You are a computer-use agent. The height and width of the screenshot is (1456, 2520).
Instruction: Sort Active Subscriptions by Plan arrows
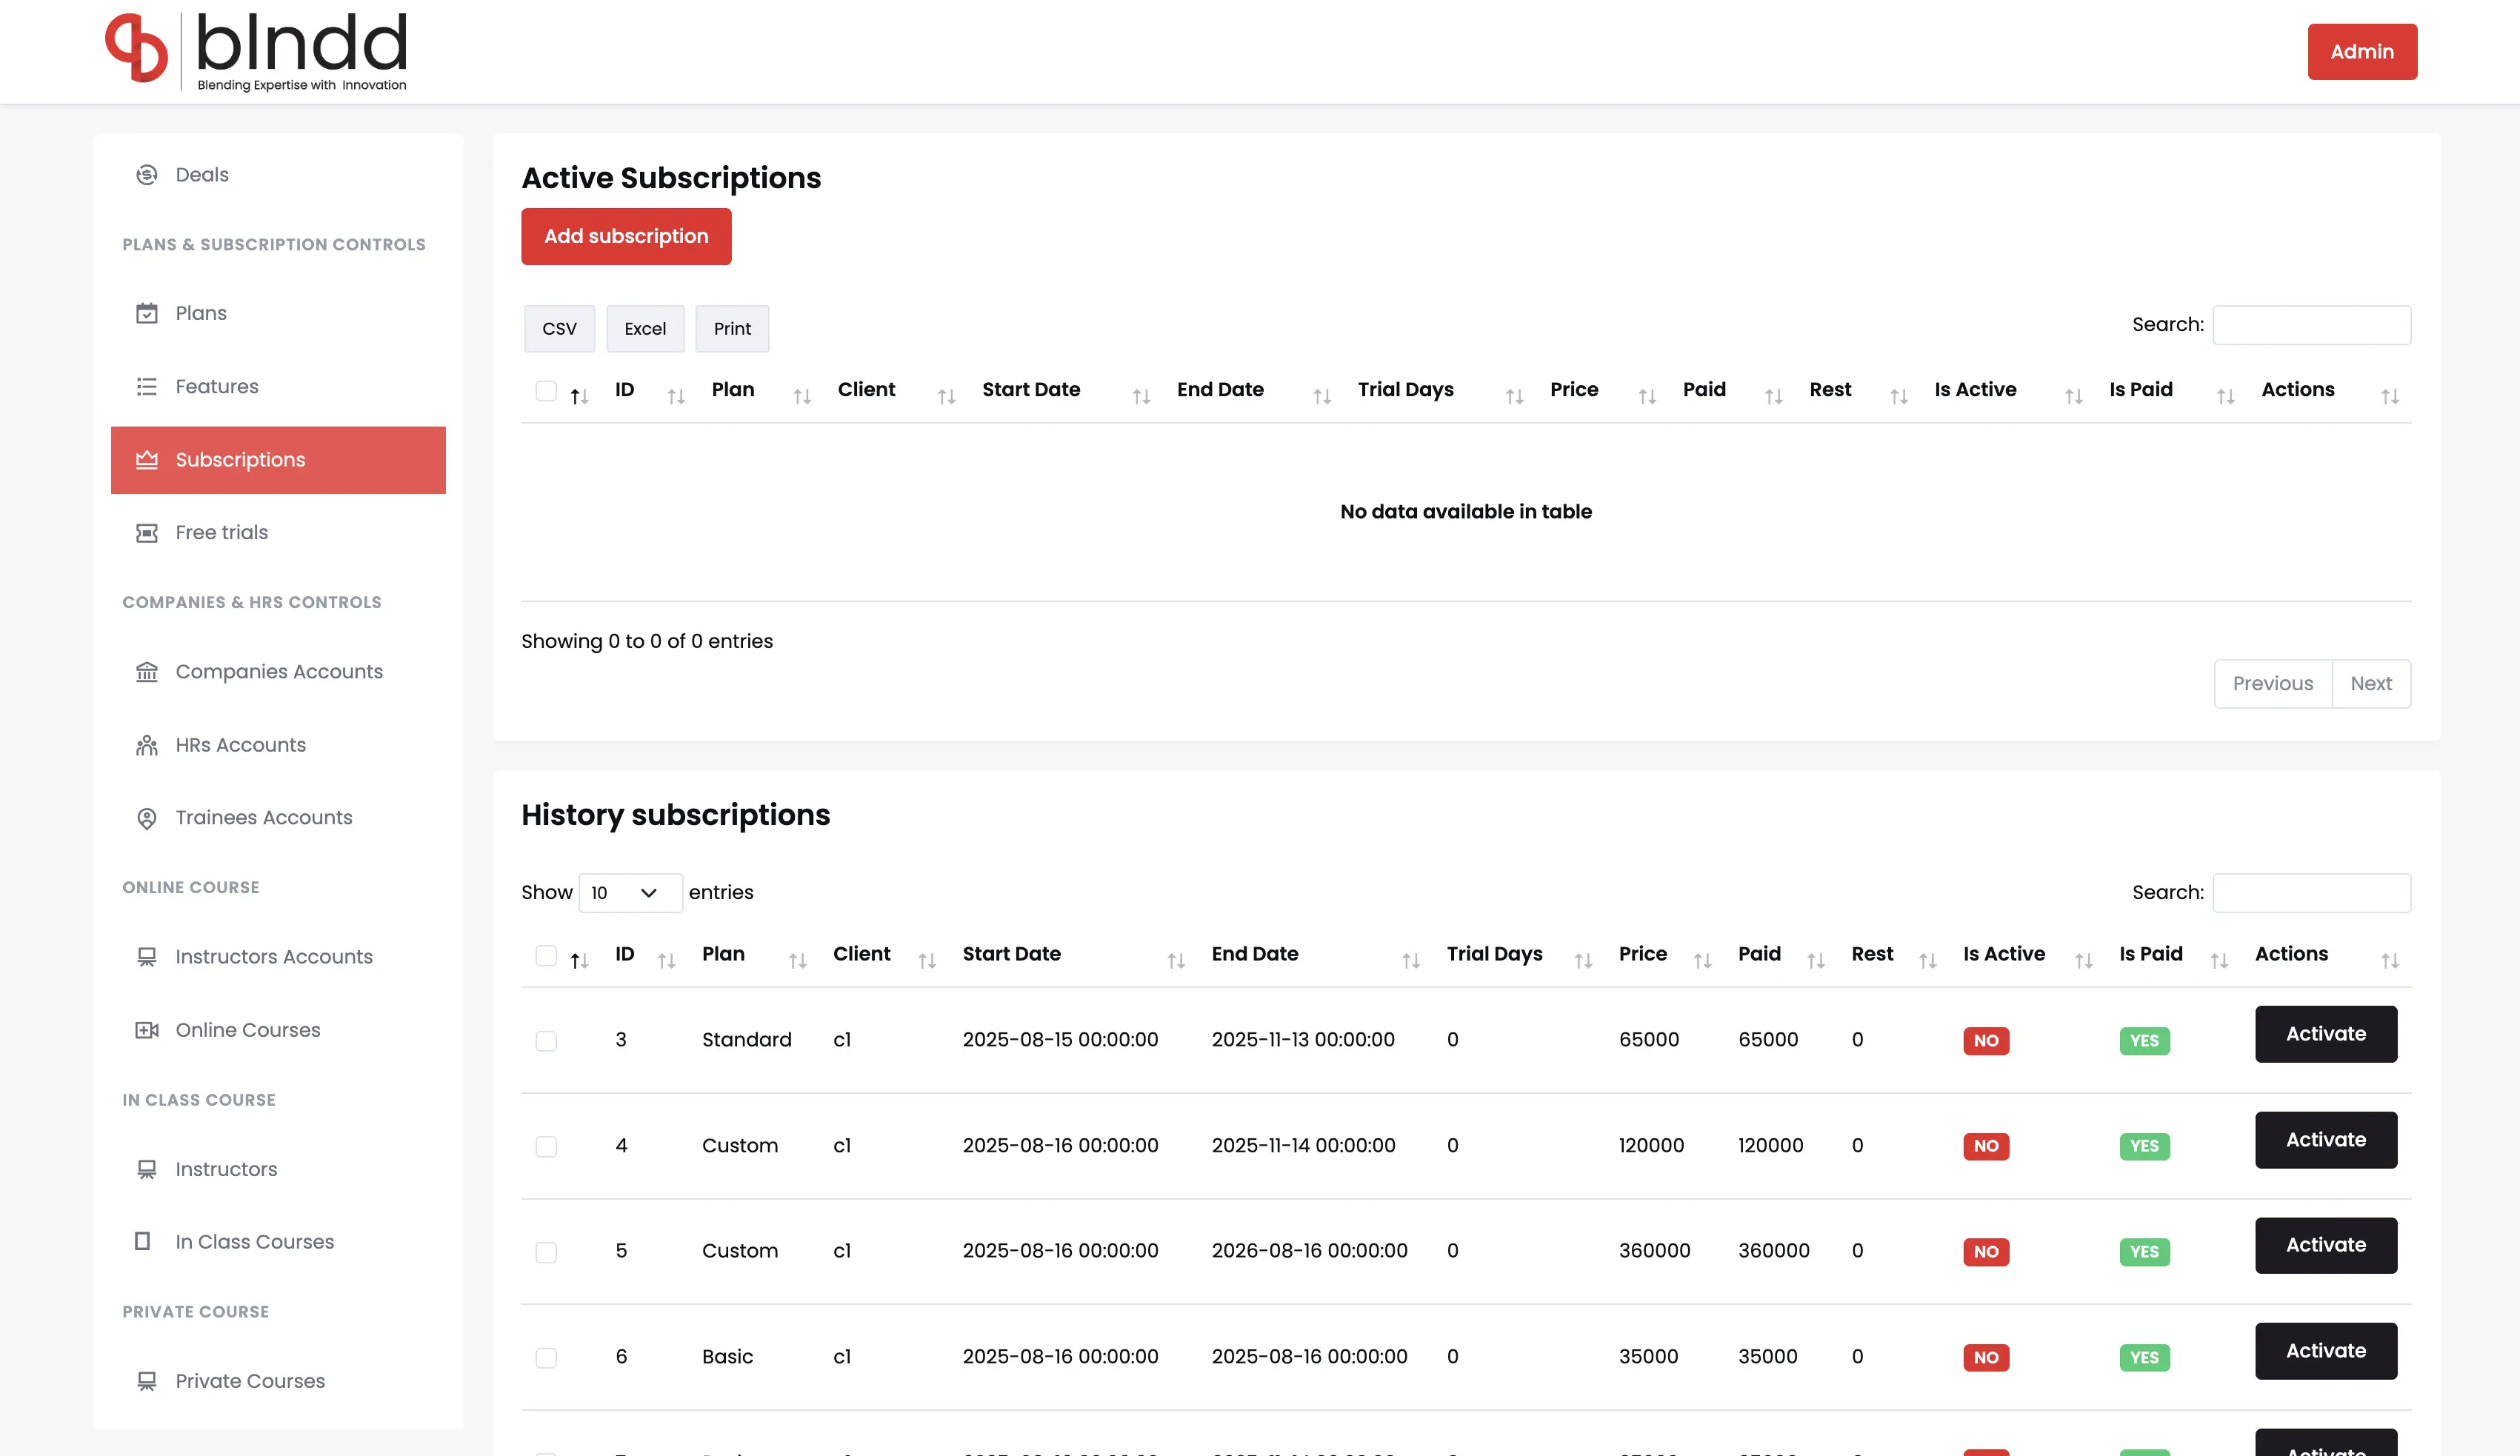(802, 396)
